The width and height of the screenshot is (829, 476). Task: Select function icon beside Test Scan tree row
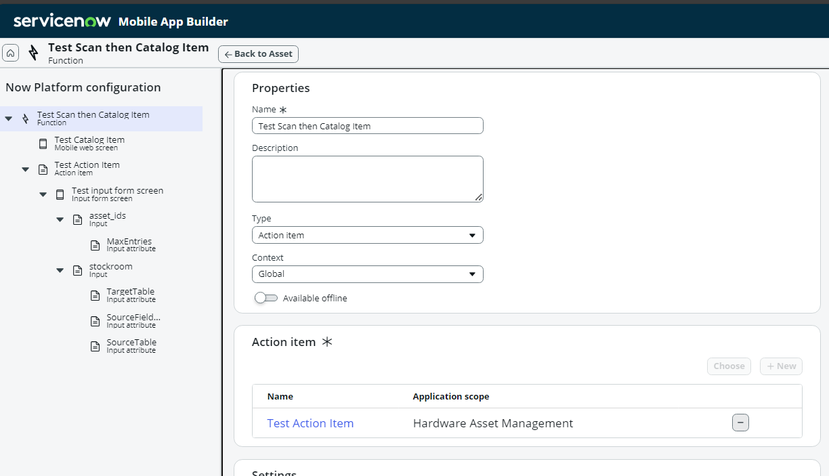click(25, 118)
